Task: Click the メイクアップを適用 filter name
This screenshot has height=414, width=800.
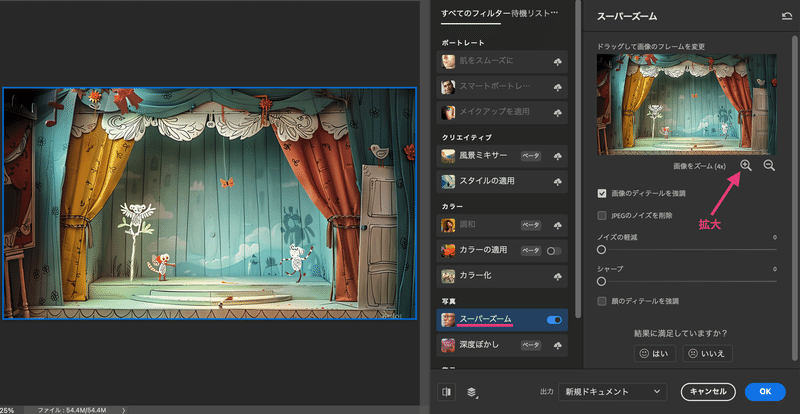Action: coord(495,112)
